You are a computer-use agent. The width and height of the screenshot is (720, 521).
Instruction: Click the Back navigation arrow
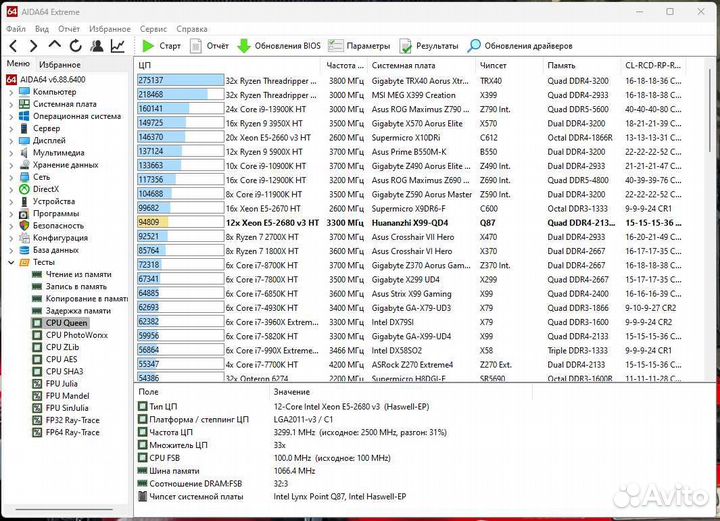13,46
